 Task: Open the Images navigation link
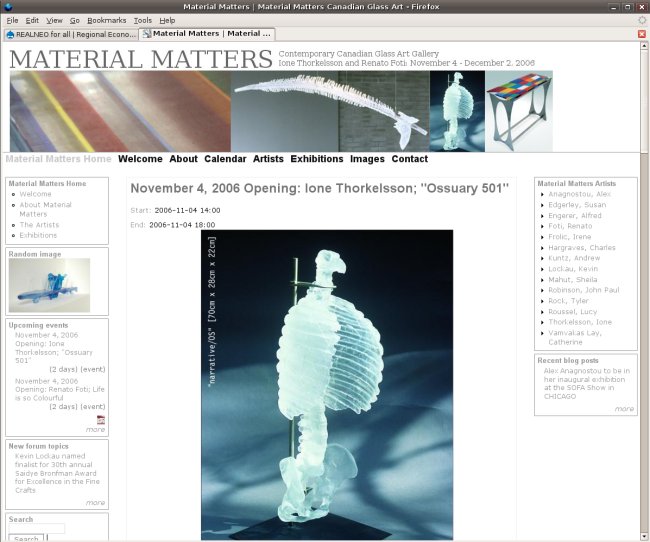pyautogui.click(x=367, y=159)
